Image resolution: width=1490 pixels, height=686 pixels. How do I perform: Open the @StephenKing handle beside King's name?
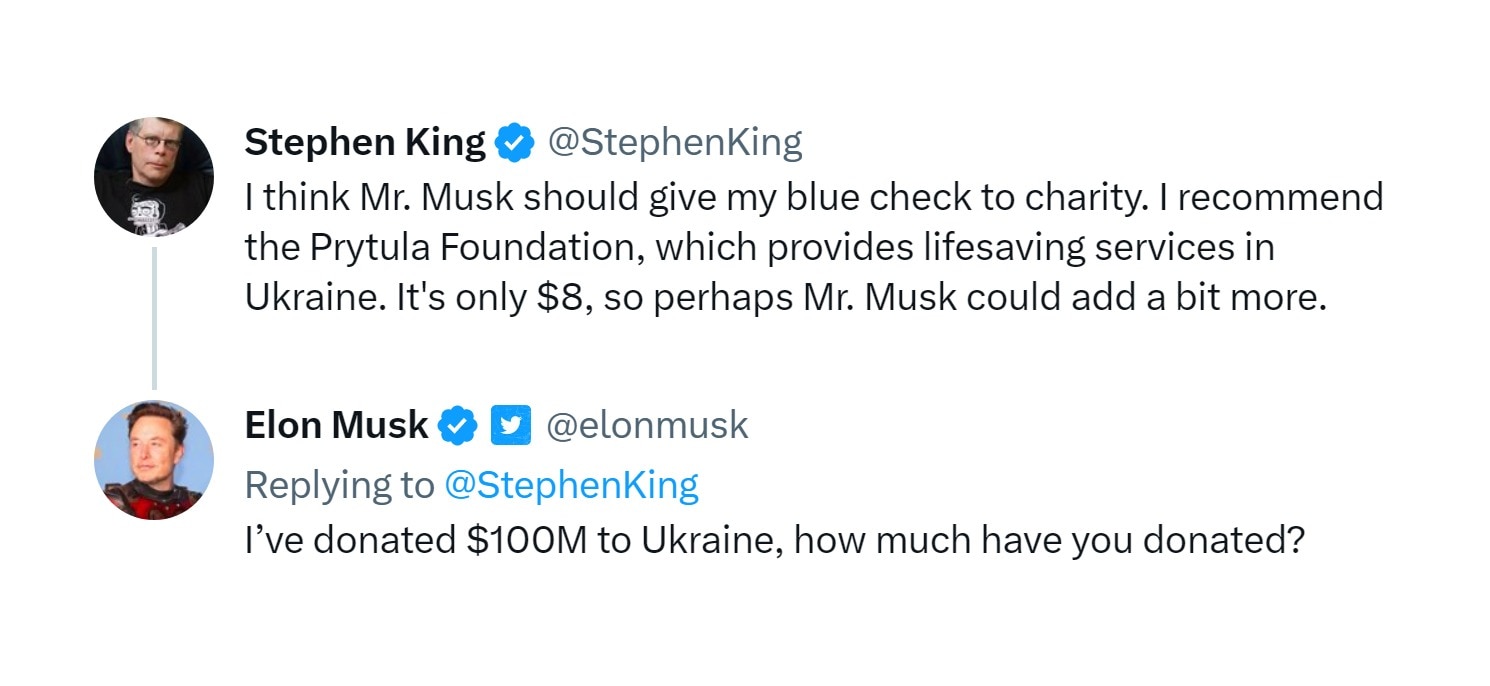[674, 143]
